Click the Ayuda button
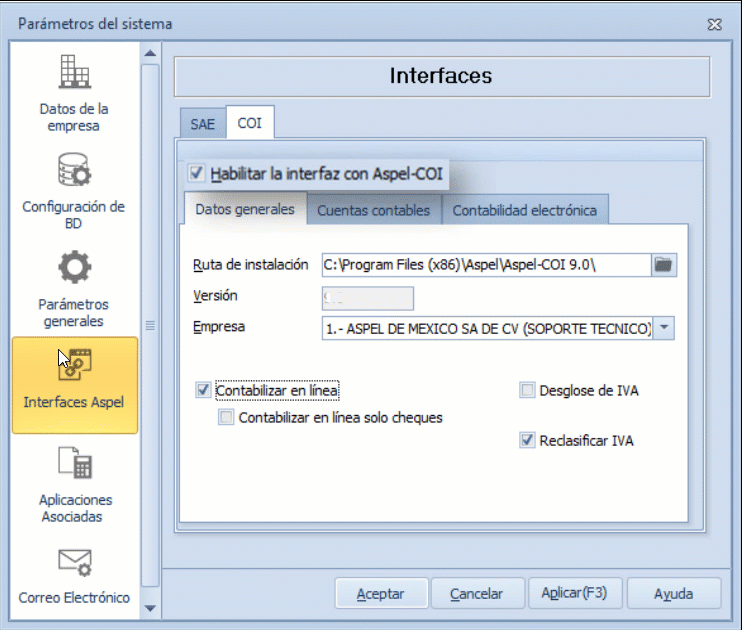 pyautogui.click(x=673, y=593)
